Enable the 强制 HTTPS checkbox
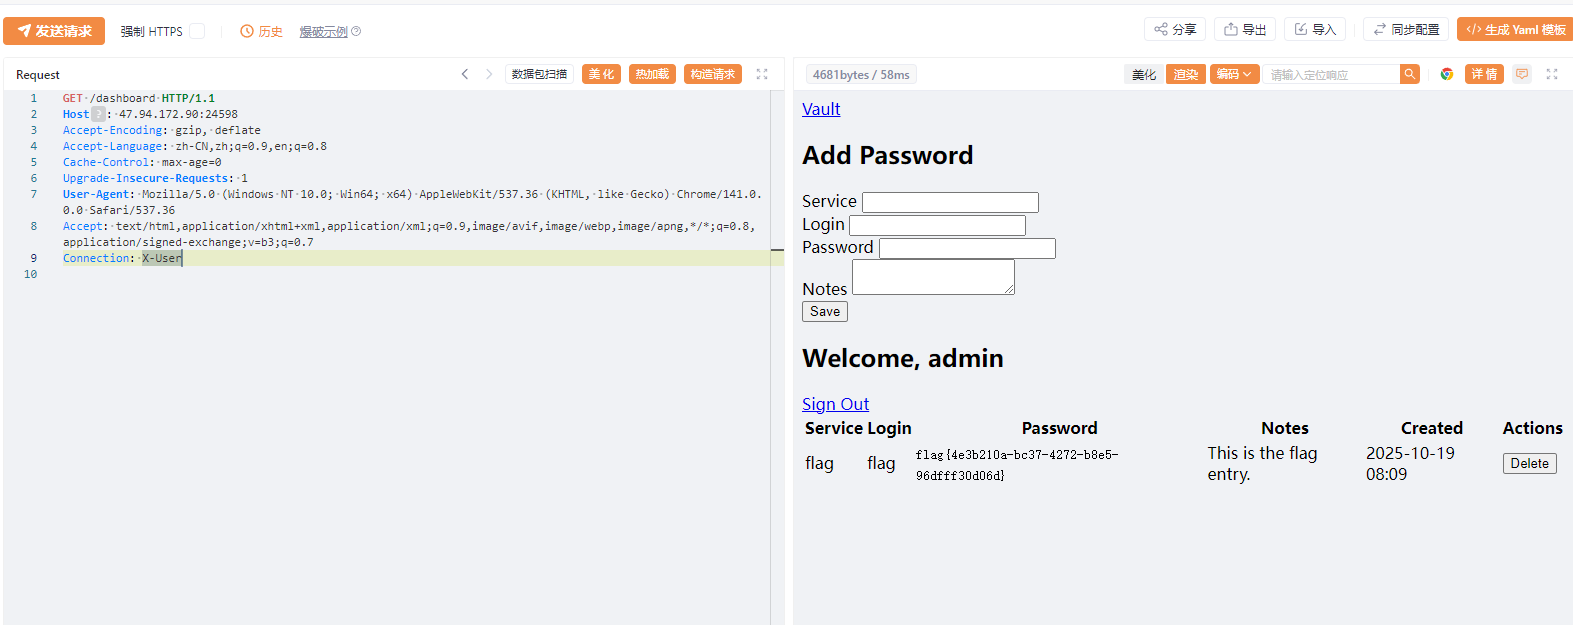The image size is (1573, 625). click(x=197, y=31)
